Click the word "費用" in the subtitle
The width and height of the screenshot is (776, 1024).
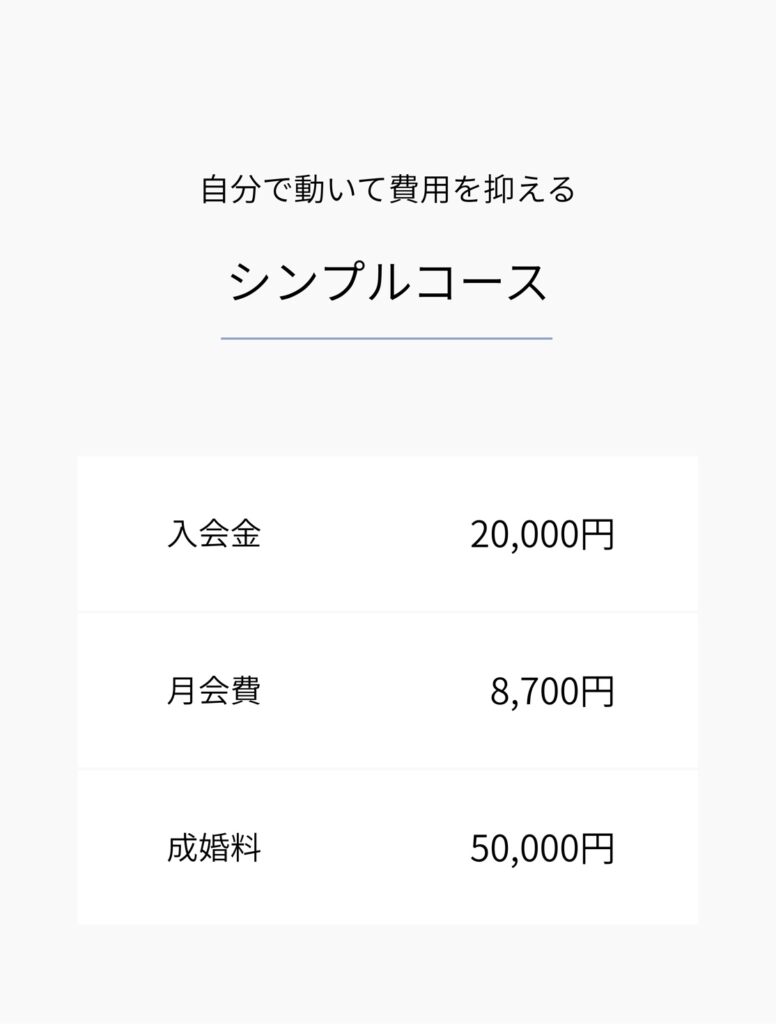click(x=418, y=189)
